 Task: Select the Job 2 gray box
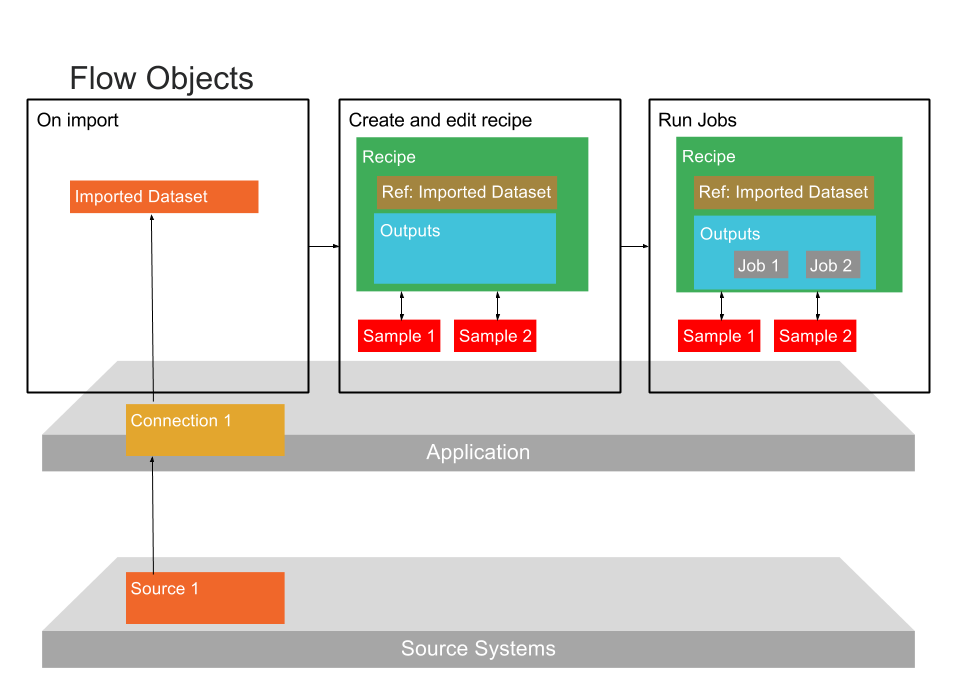coord(832,265)
